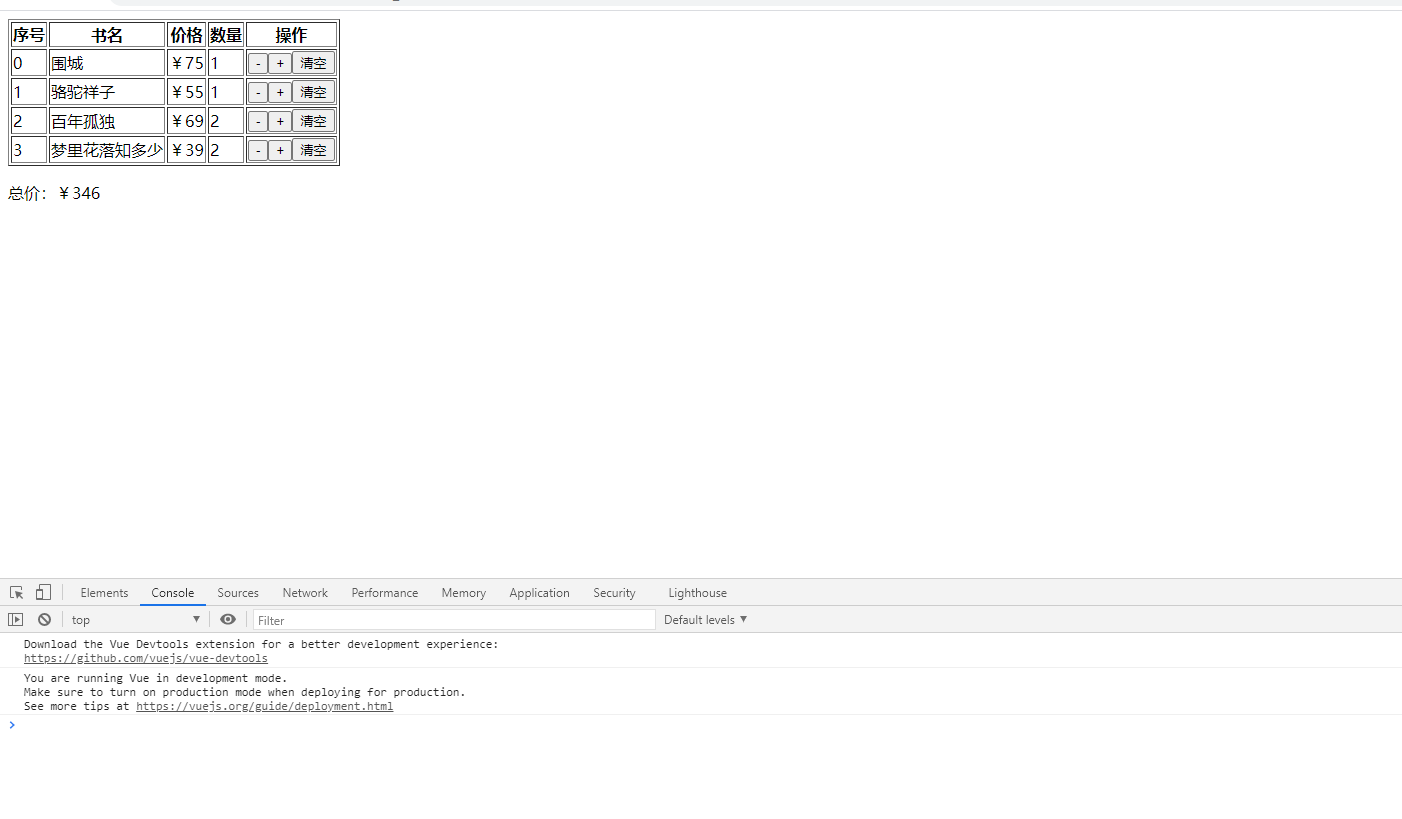Click 清空 on the 梦里花落知多少 row
The width and height of the screenshot is (1402, 819).
(313, 149)
